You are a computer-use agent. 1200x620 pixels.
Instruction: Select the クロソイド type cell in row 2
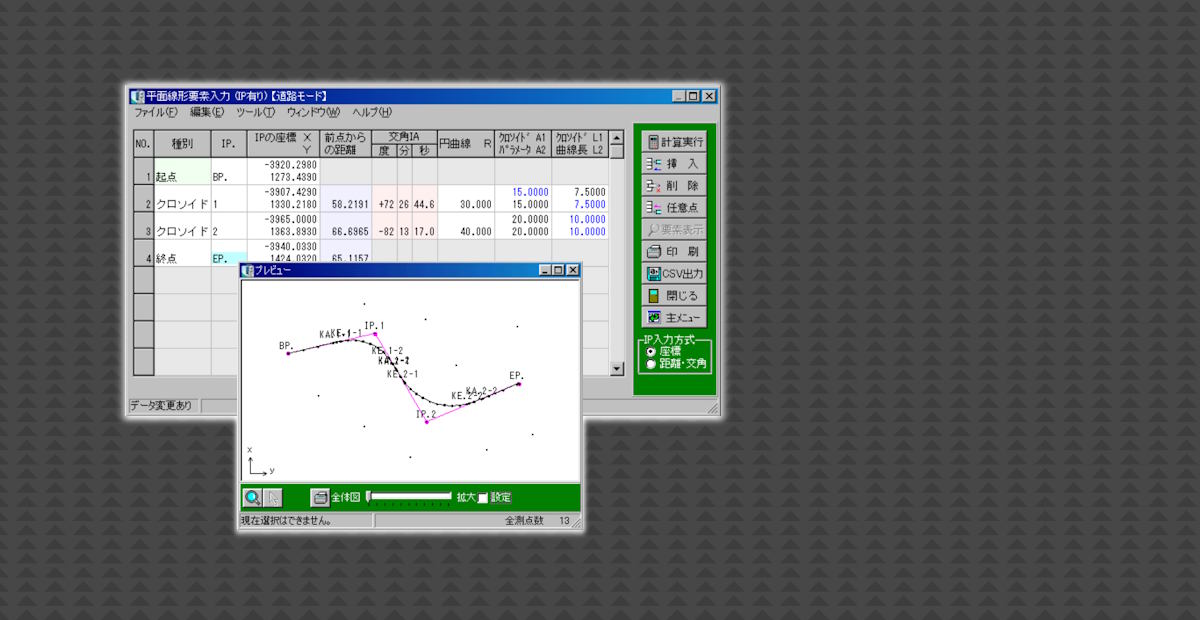pos(182,204)
